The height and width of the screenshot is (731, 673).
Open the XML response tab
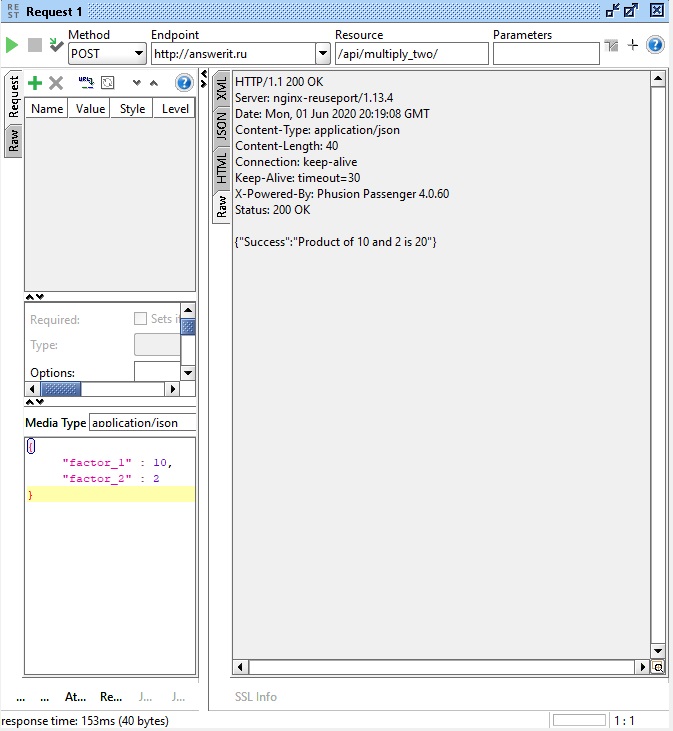click(x=221, y=89)
